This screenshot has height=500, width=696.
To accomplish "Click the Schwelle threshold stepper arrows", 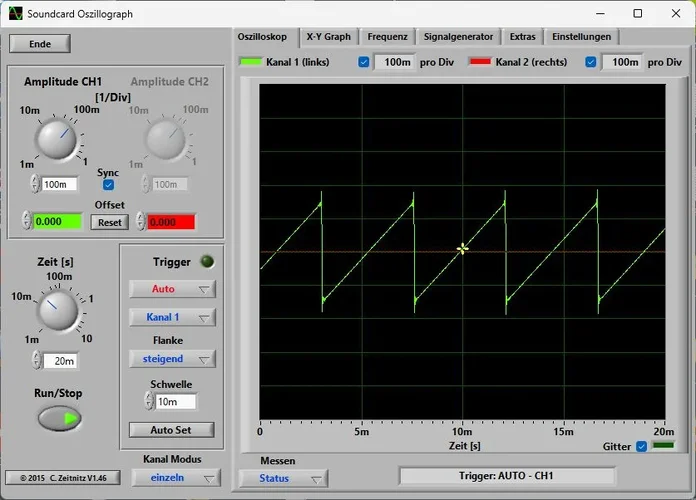I will (x=149, y=401).
